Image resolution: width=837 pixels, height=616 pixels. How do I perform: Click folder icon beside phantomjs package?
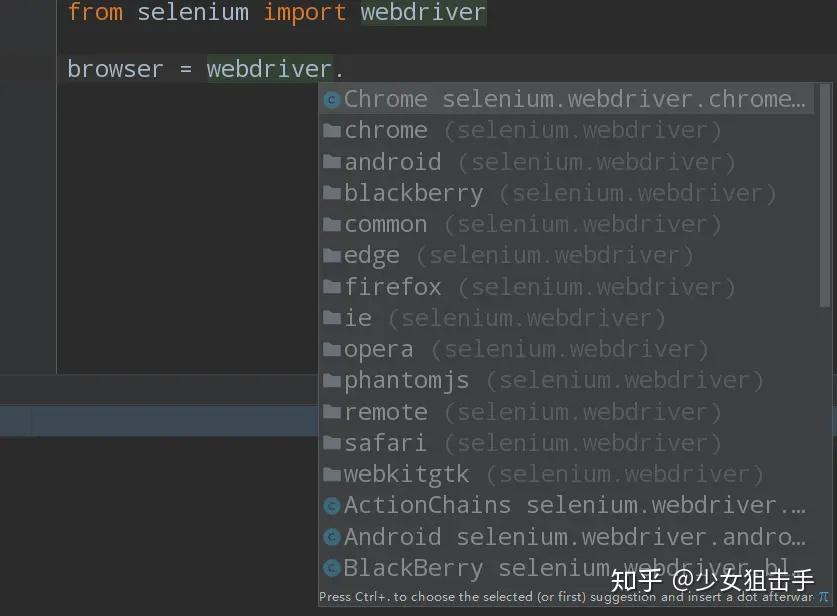point(332,381)
